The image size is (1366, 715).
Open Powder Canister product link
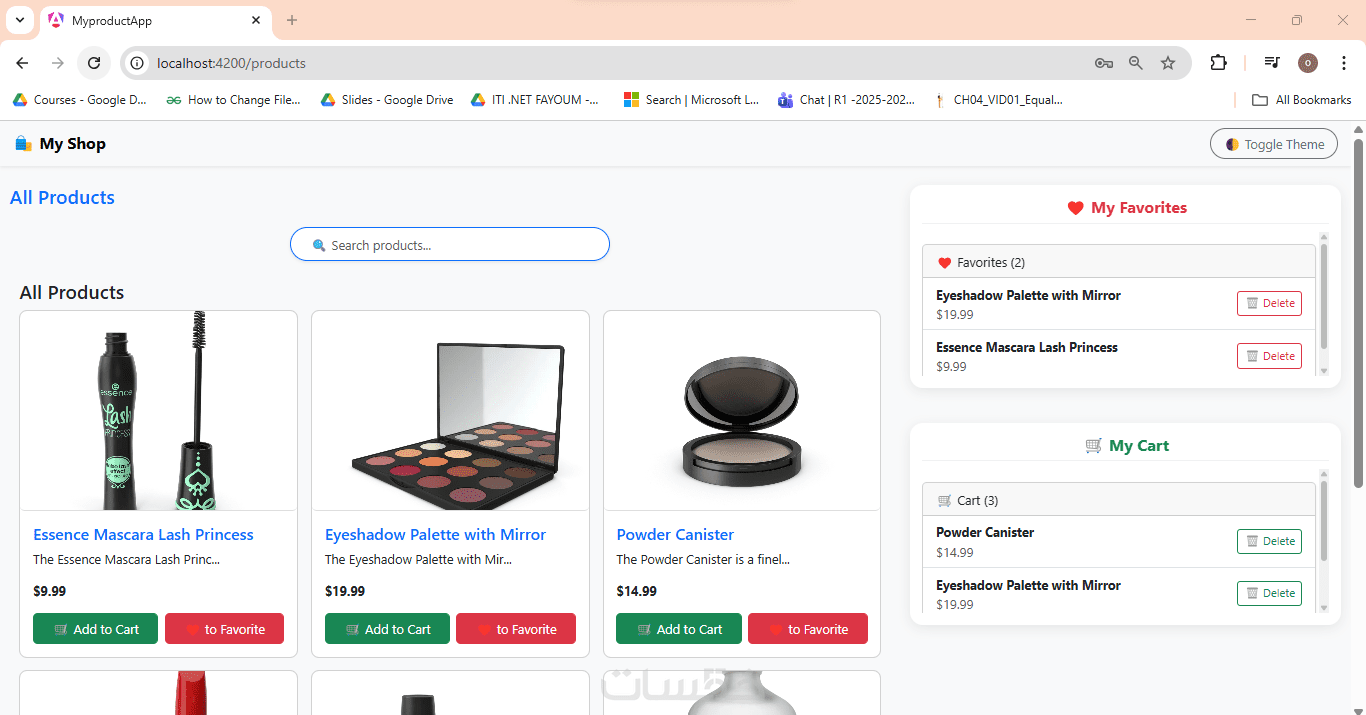[x=675, y=535]
